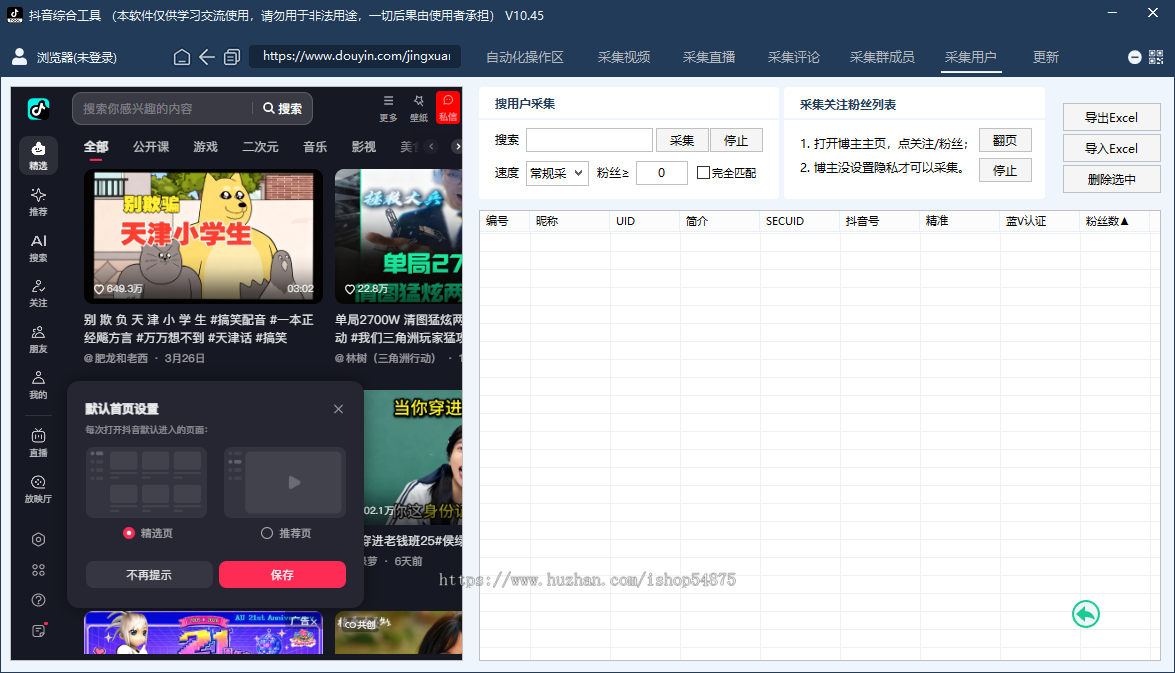Focus the 粉丝≥ number field
The width and height of the screenshot is (1175, 673).
tap(662, 173)
